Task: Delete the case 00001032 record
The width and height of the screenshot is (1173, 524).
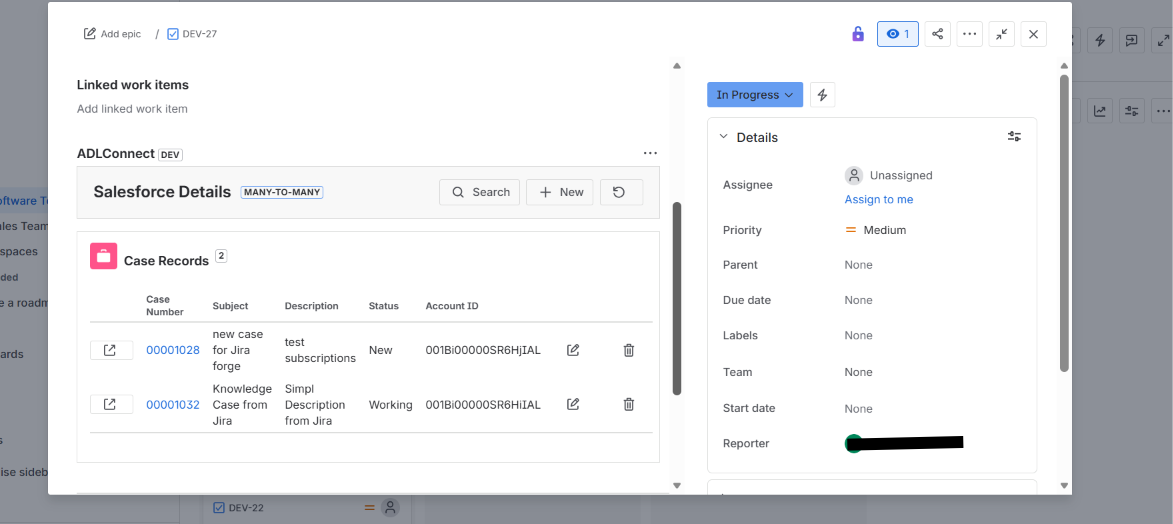Action: tap(629, 404)
